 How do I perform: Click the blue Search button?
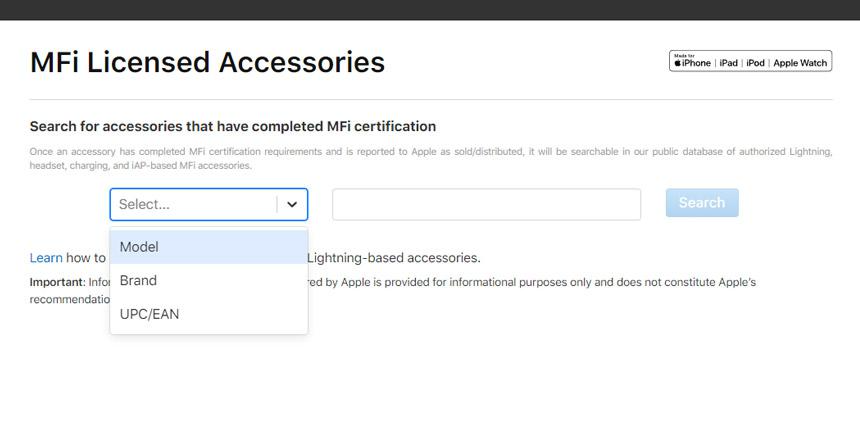(702, 202)
